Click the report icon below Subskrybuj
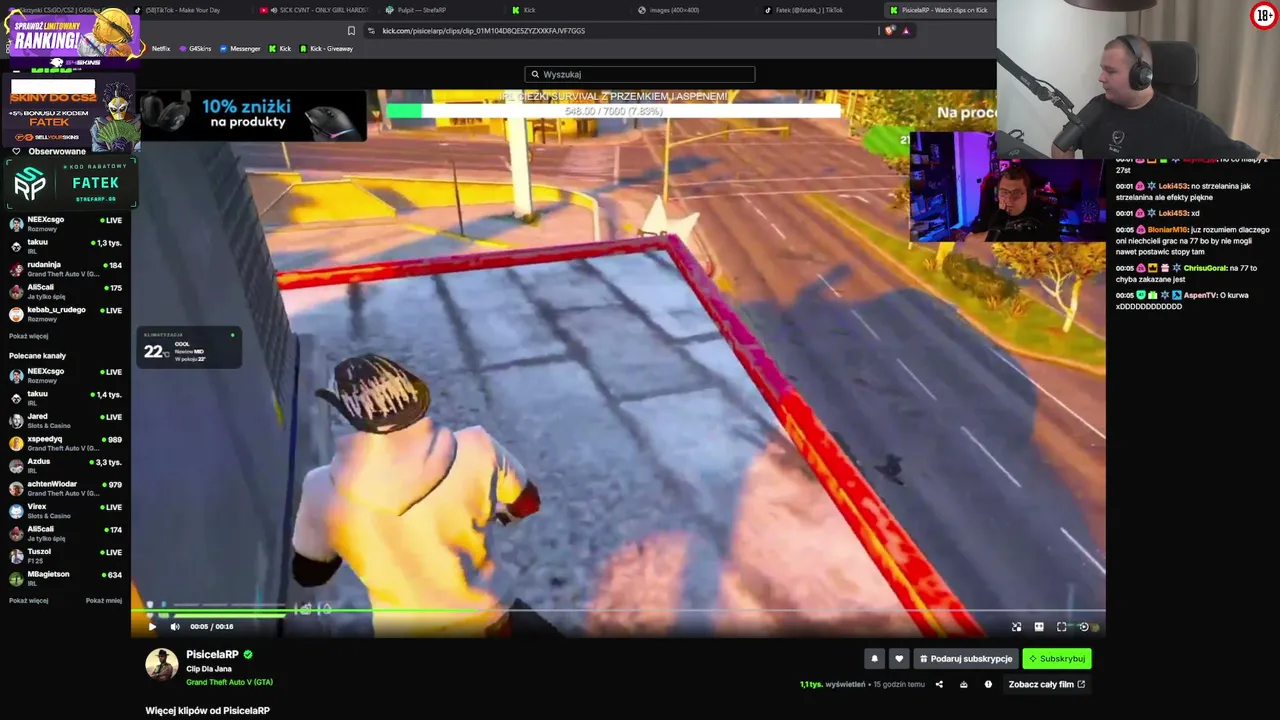The height and width of the screenshot is (720, 1280). [988, 685]
